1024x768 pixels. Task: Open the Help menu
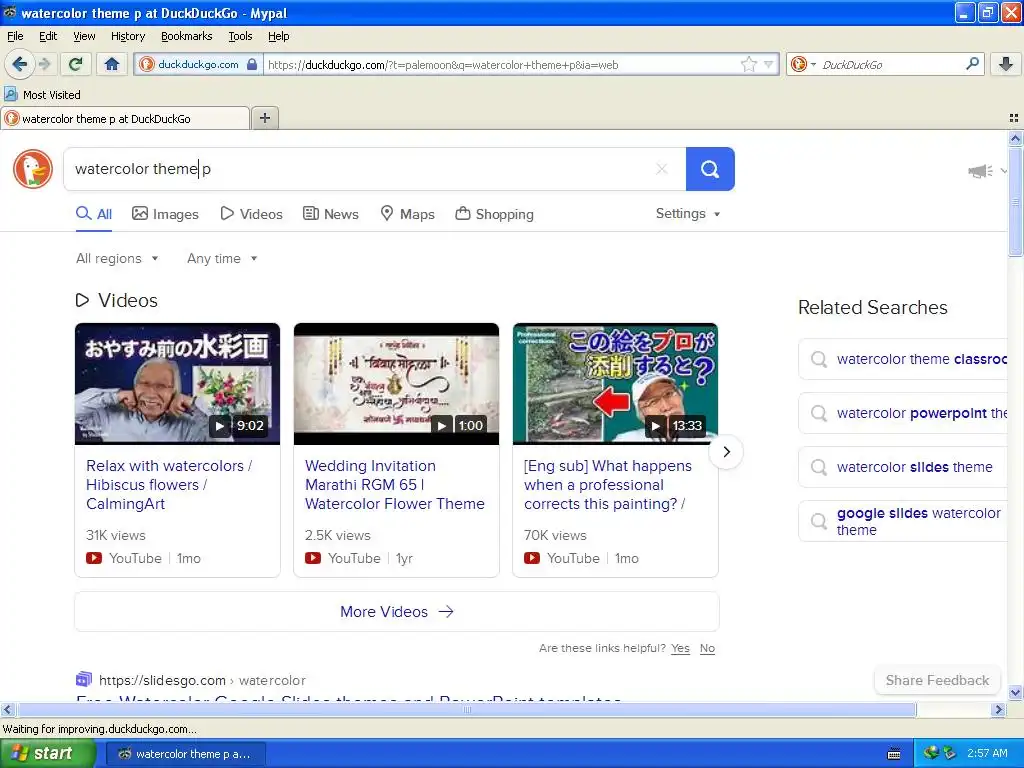click(x=278, y=36)
